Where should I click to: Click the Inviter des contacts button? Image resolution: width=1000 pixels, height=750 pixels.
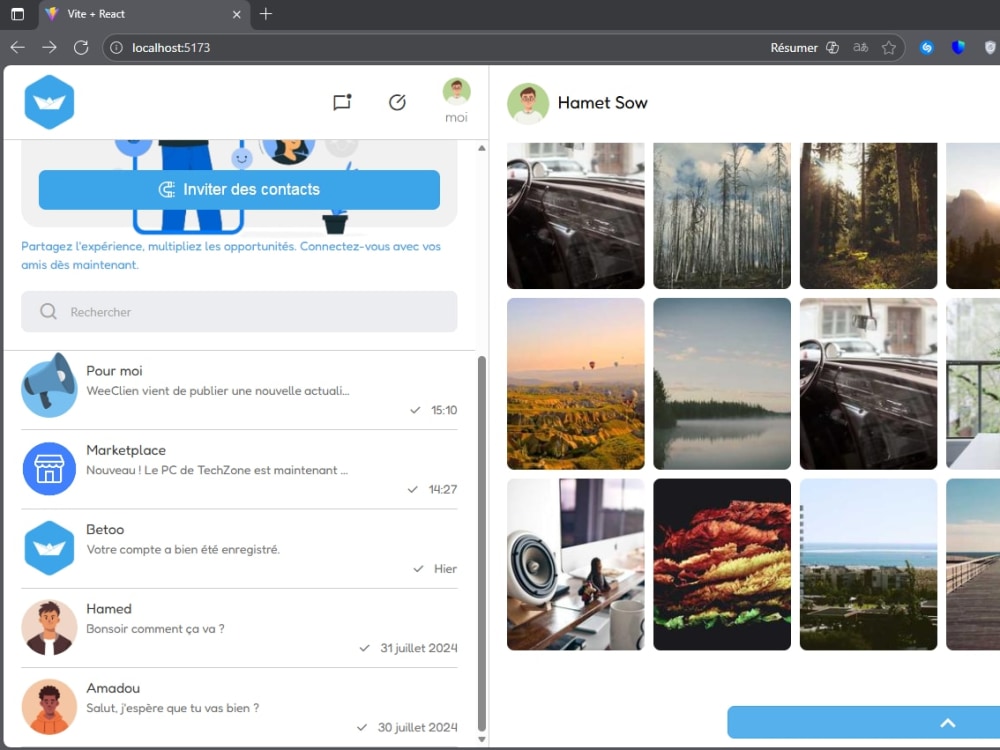pyautogui.click(x=239, y=189)
